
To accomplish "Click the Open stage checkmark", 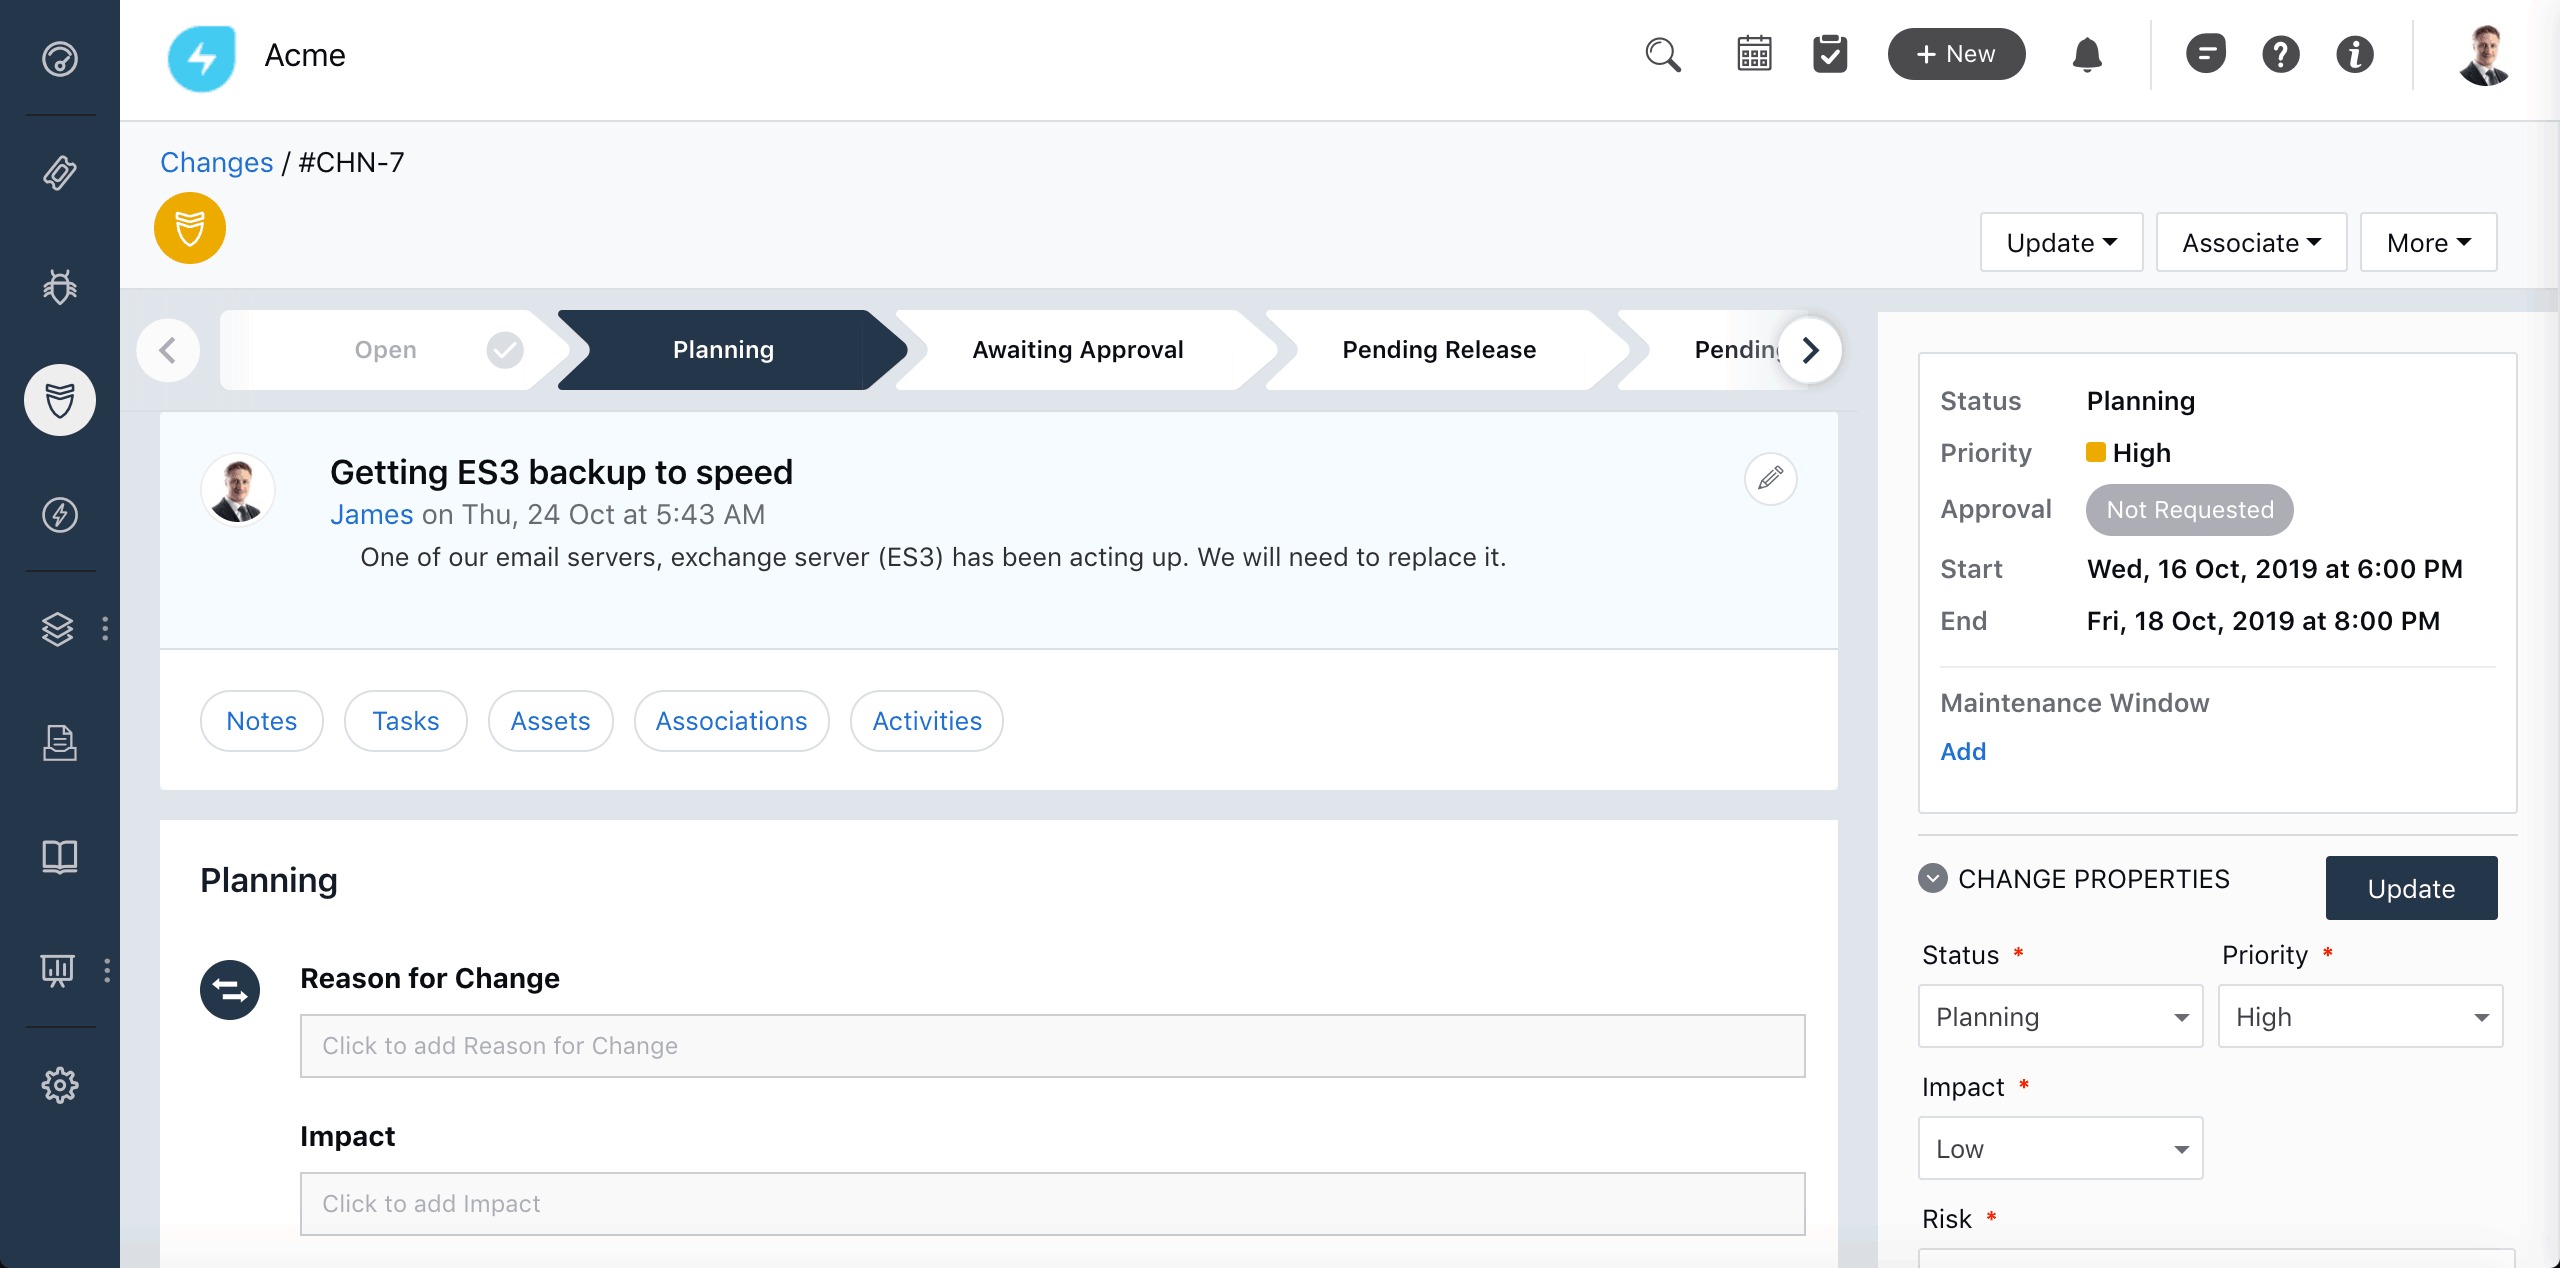I will 505,350.
